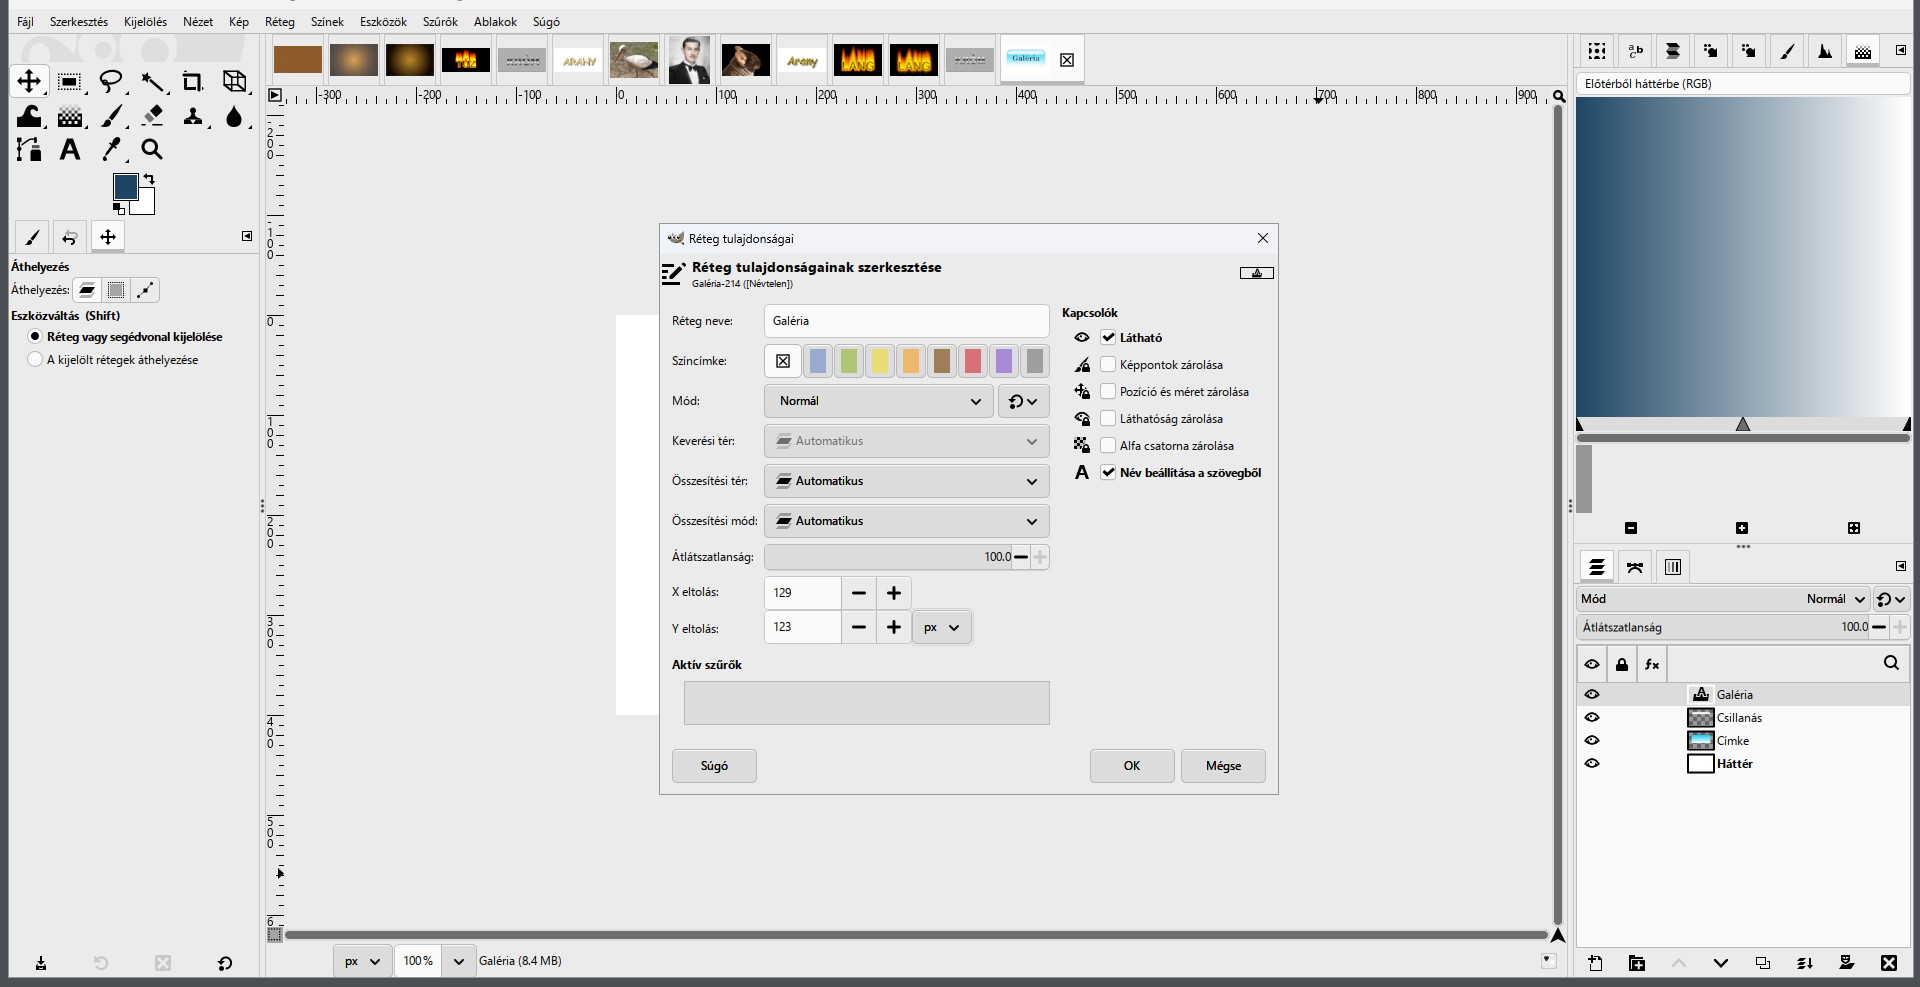The height and width of the screenshot is (987, 1920).
Task: Confirm dialog with OK button
Action: tap(1132, 766)
